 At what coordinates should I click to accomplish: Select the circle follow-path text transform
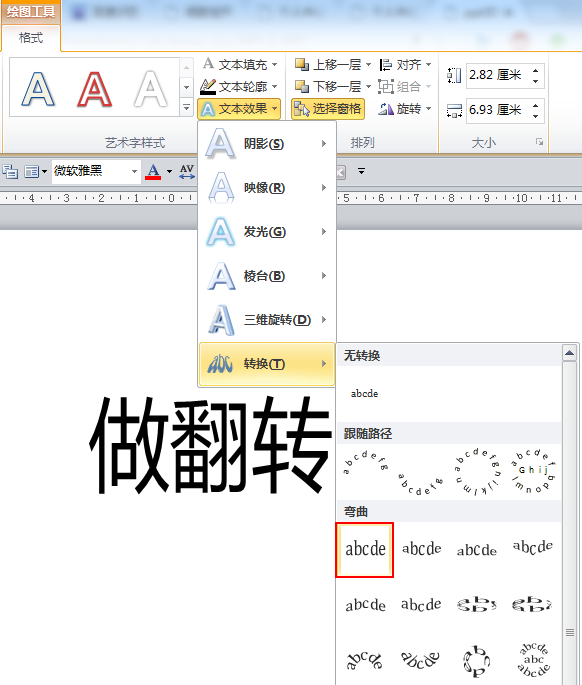pyautogui.click(x=477, y=472)
